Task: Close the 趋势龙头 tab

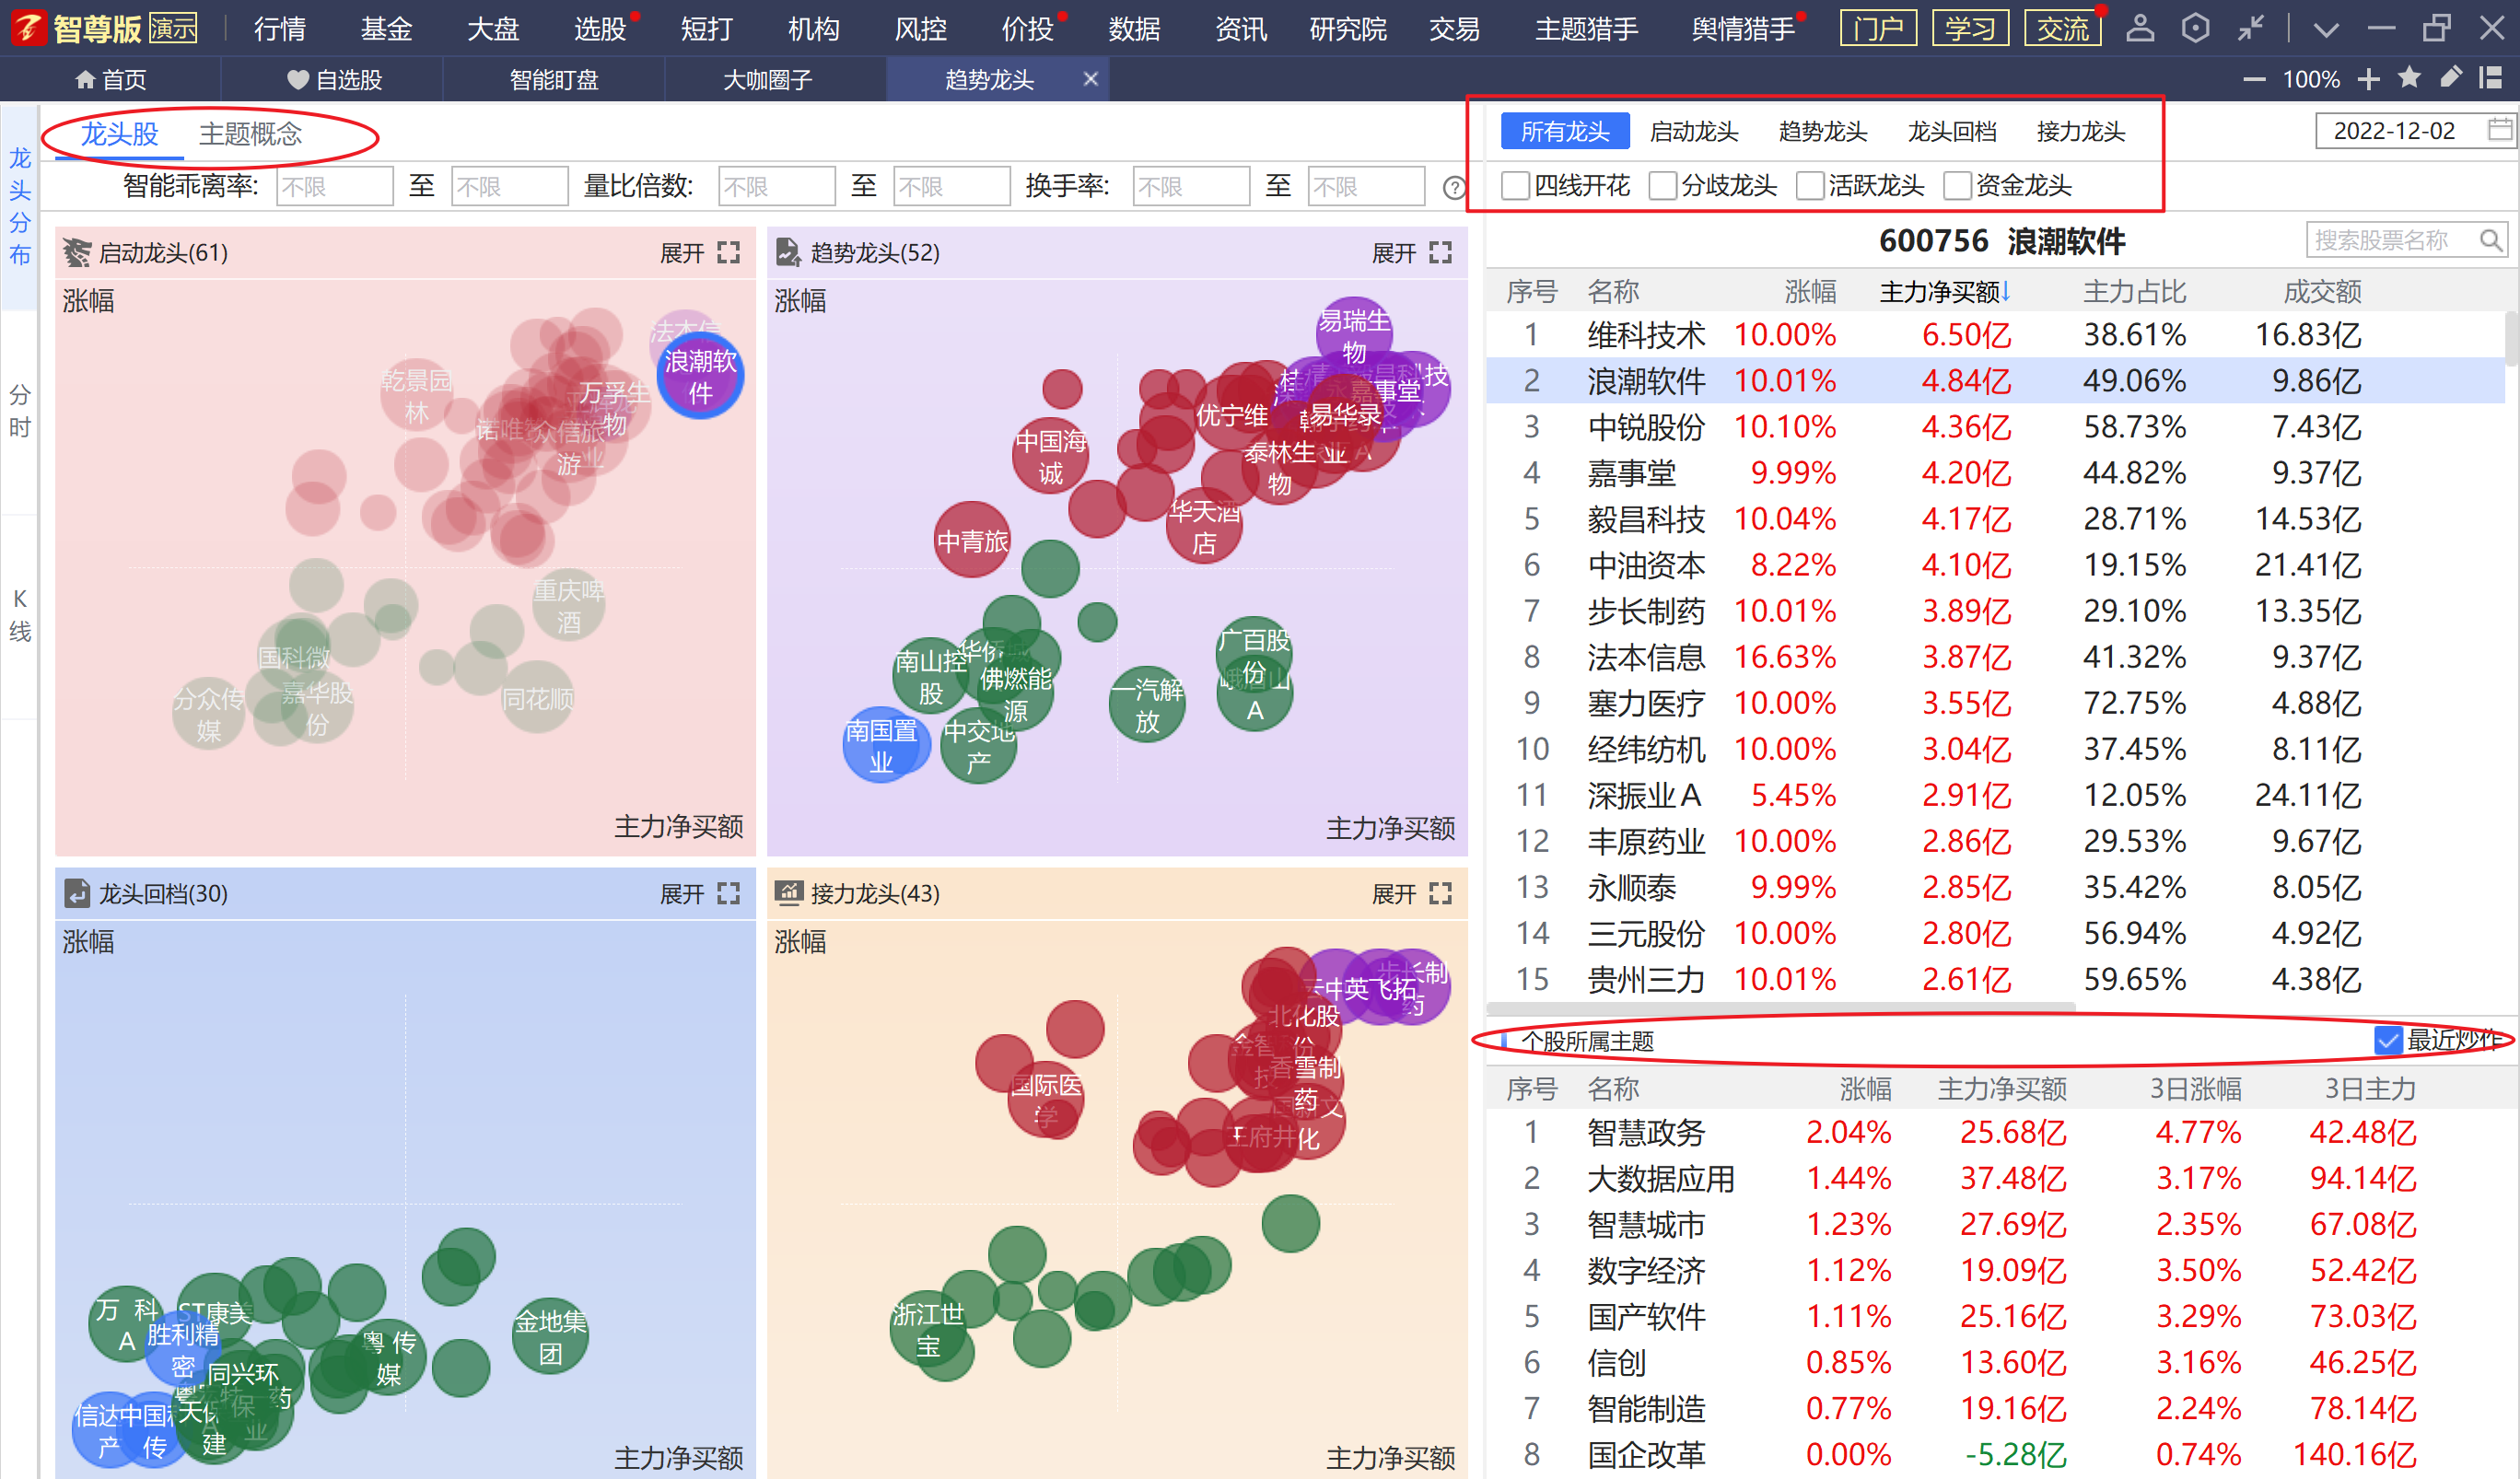Action: (1090, 78)
